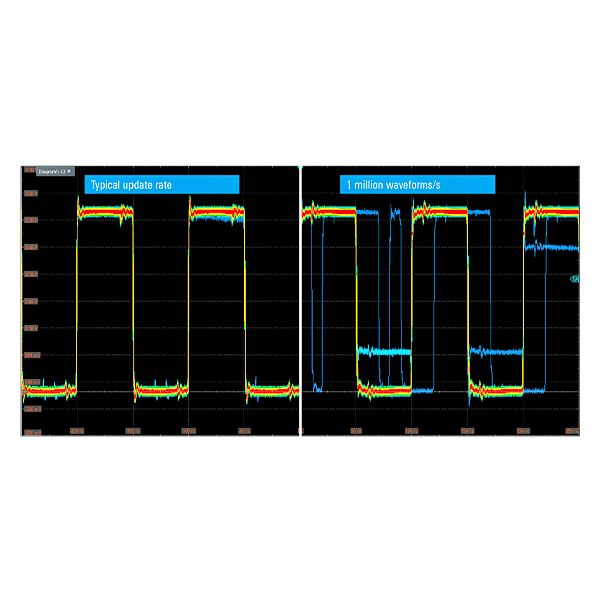The image size is (600, 600).
Task: Click the "Typical update rate" blue label
Action: (x=164, y=184)
